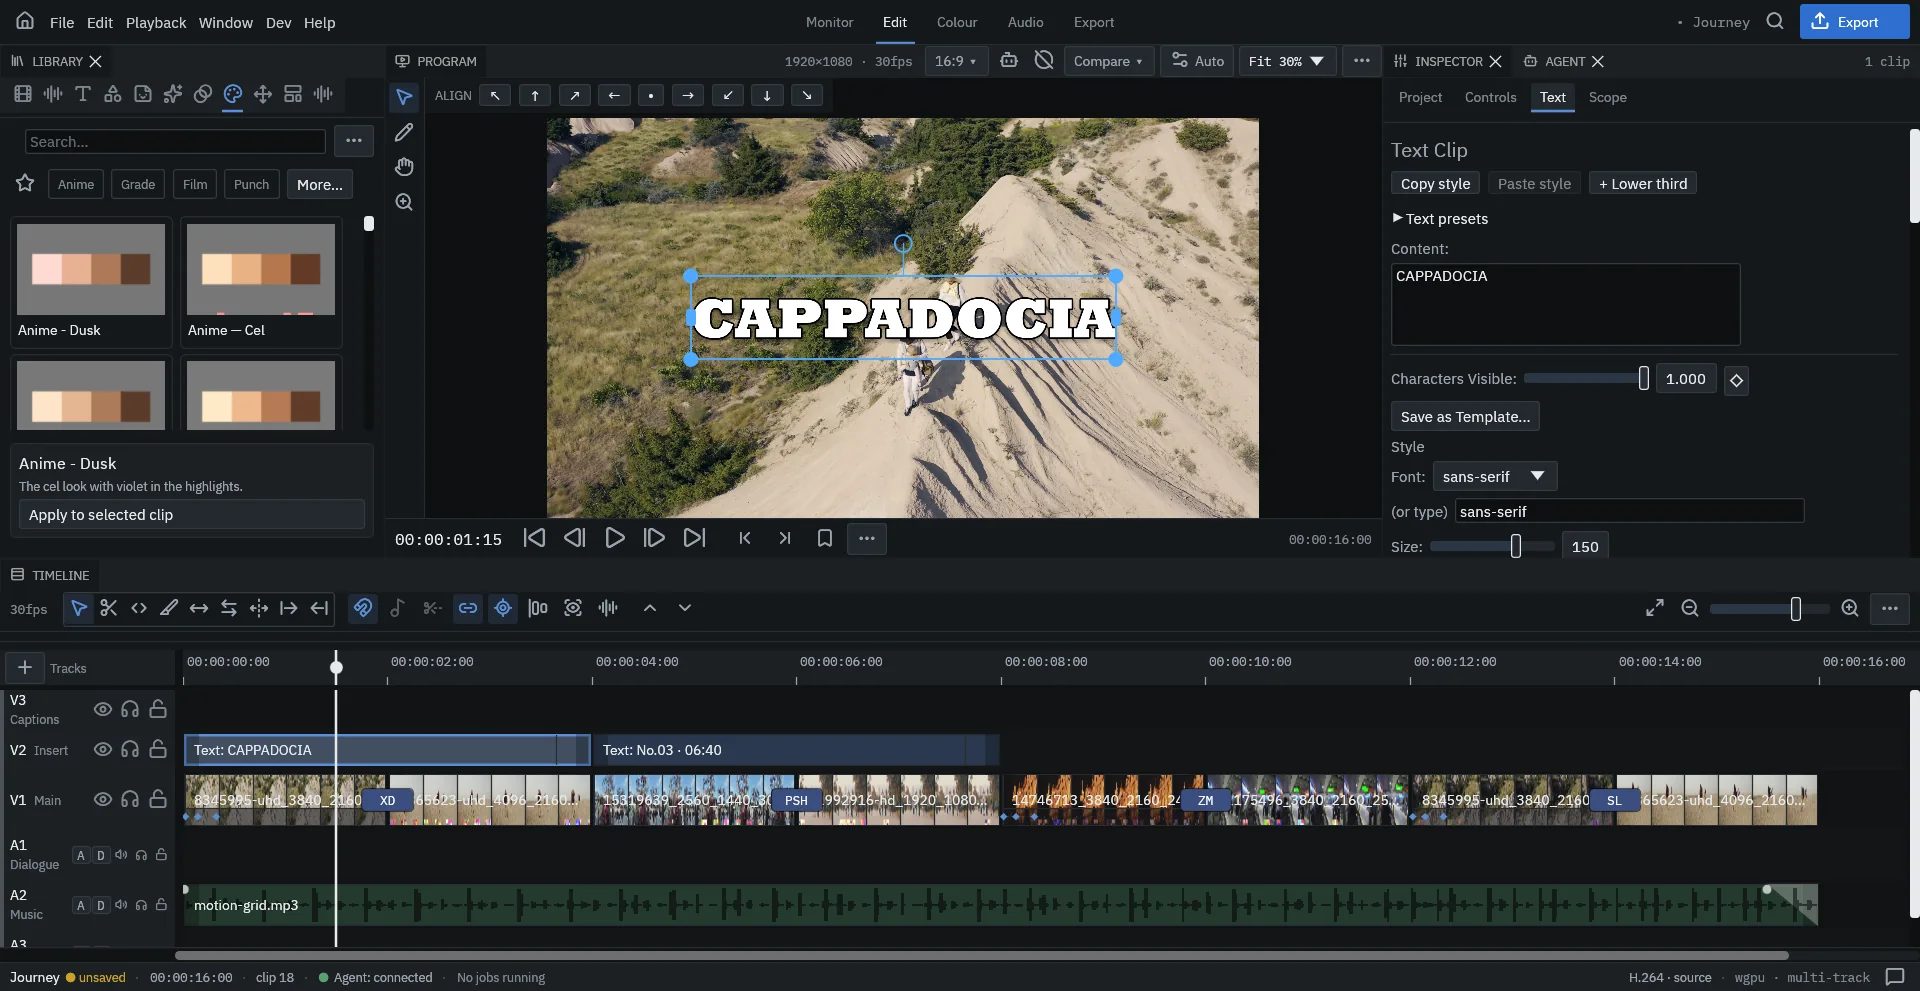Open More... filter categories

click(x=319, y=184)
